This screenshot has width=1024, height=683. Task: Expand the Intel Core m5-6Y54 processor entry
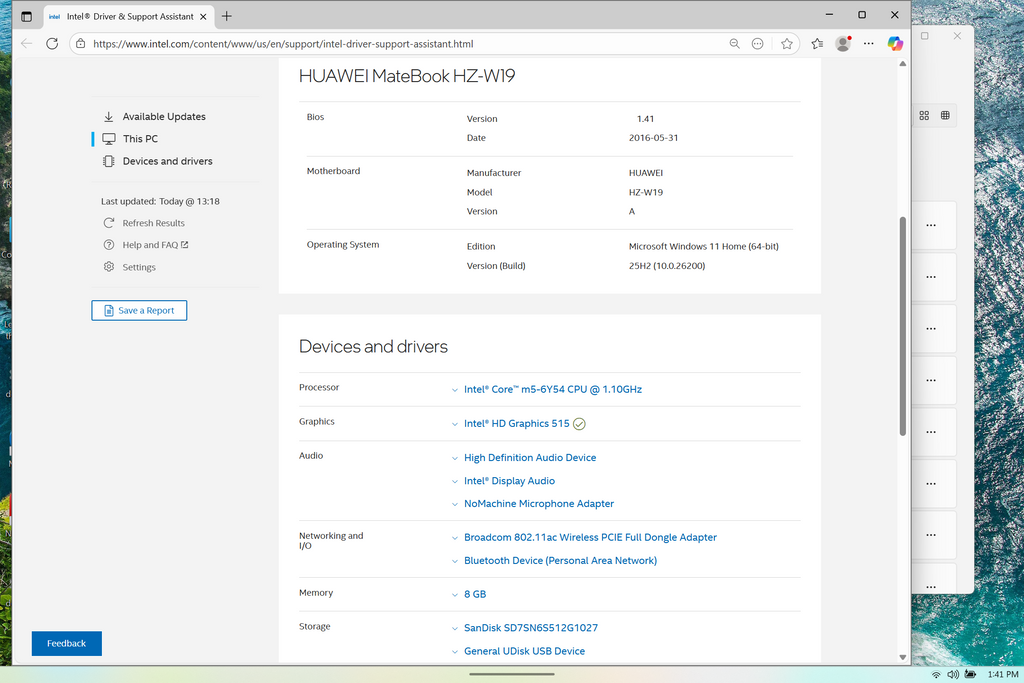[x=552, y=389]
